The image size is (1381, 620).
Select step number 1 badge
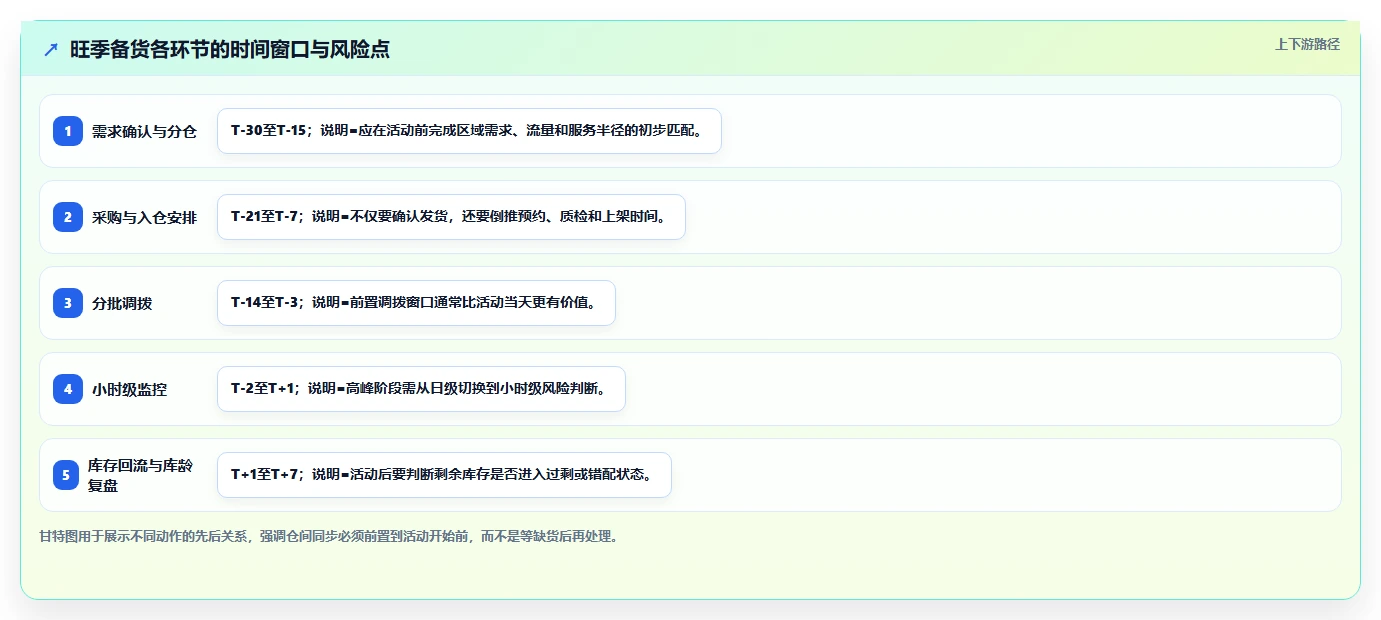68,131
